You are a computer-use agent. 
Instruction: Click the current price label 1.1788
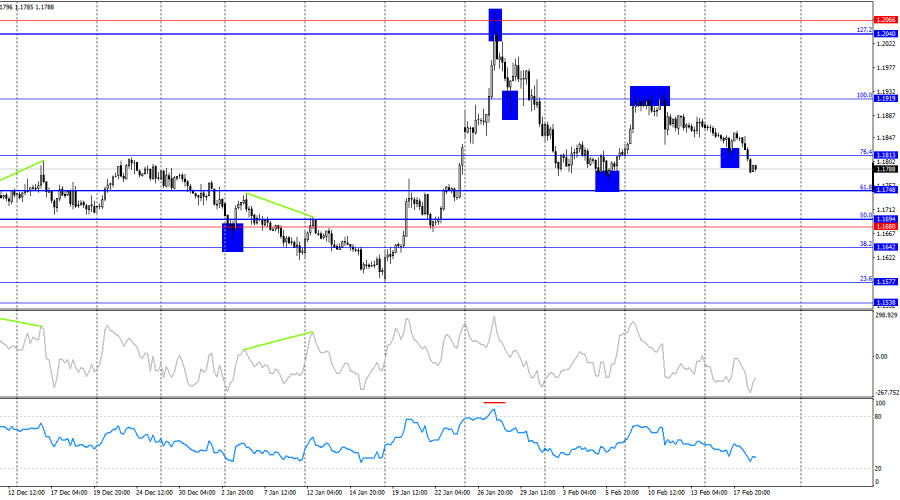click(x=884, y=169)
